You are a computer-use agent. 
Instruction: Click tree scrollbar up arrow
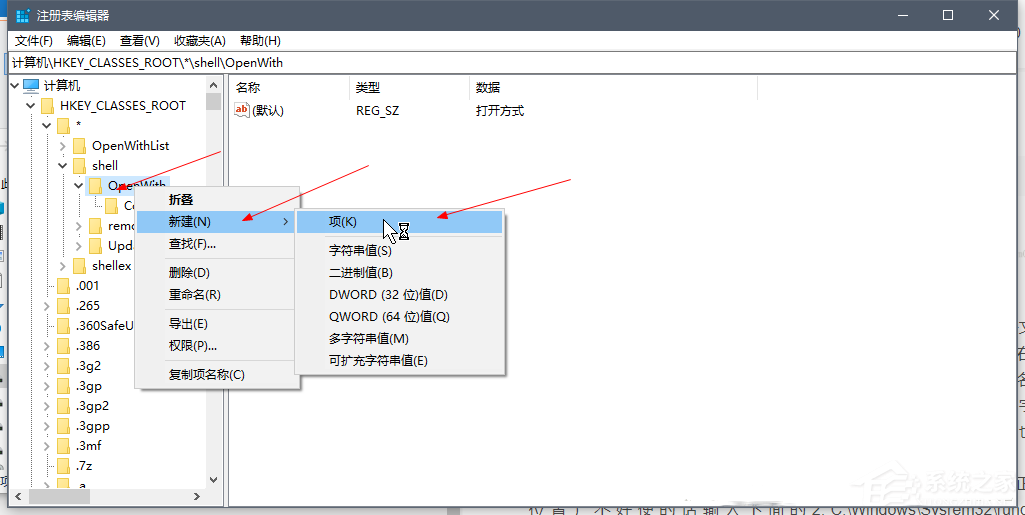pyautogui.click(x=213, y=85)
